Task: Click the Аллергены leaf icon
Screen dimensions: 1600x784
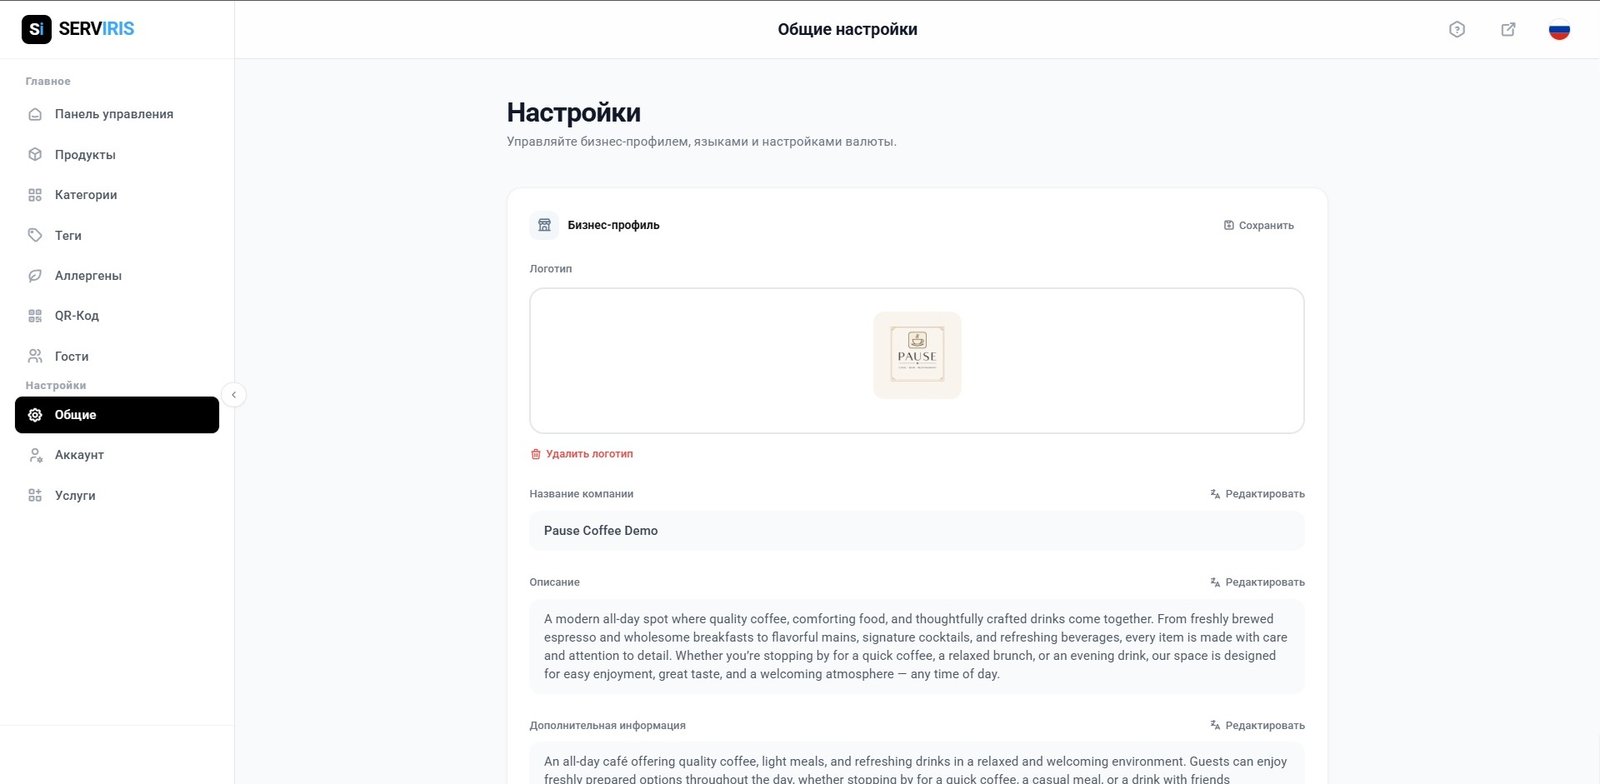Action: (x=35, y=276)
